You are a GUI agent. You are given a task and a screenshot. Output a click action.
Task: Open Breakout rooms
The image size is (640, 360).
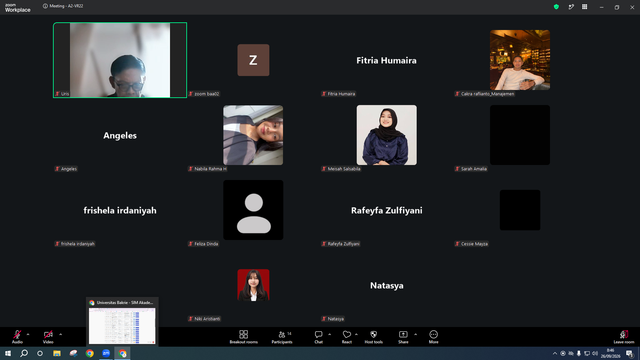[x=244, y=337]
